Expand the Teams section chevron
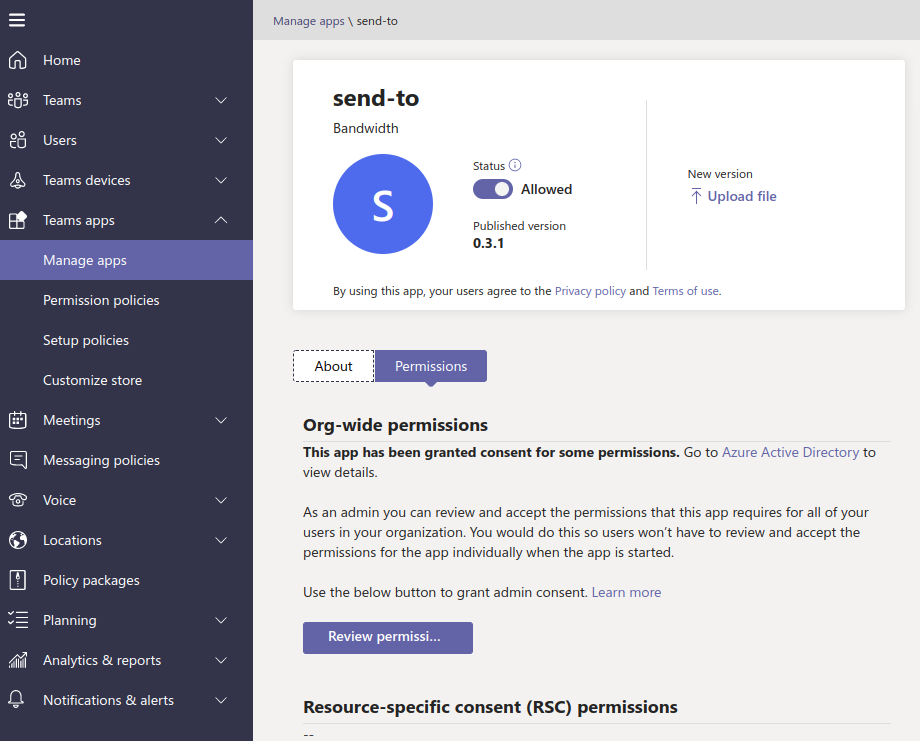The width and height of the screenshot is (920, 741). pos(221,100)
